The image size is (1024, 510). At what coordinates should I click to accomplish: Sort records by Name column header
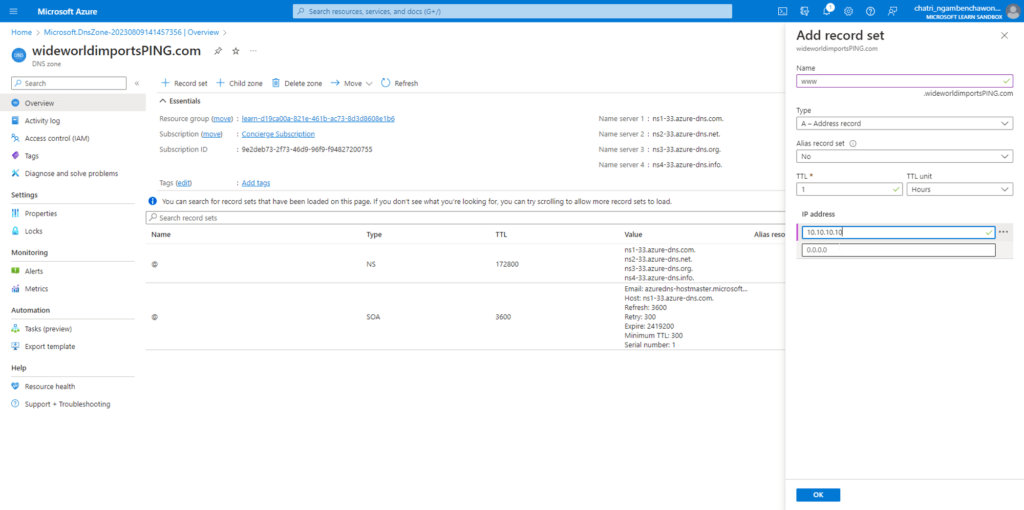click(161, 234)
